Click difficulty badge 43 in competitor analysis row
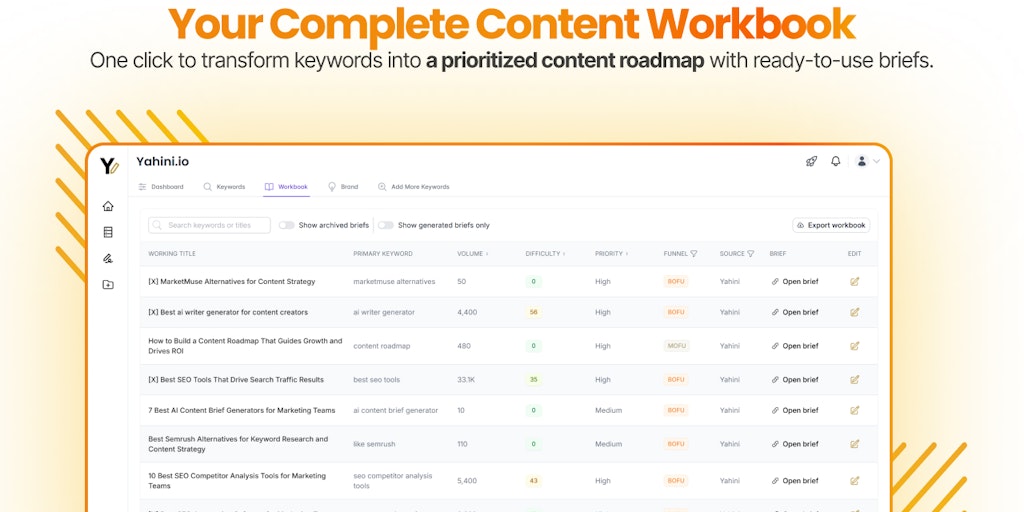This screenshot has height=512, width=1024. 534,481
